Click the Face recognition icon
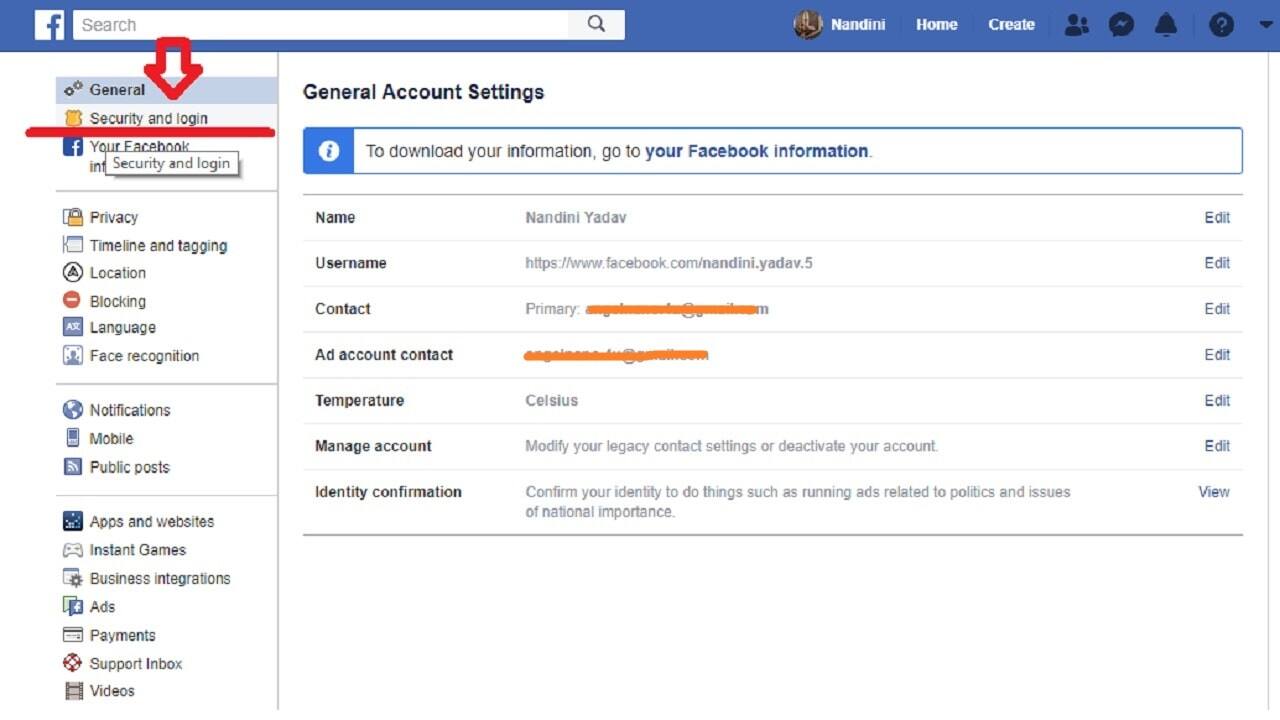The image size is (1280, 720). click(73, 355)
